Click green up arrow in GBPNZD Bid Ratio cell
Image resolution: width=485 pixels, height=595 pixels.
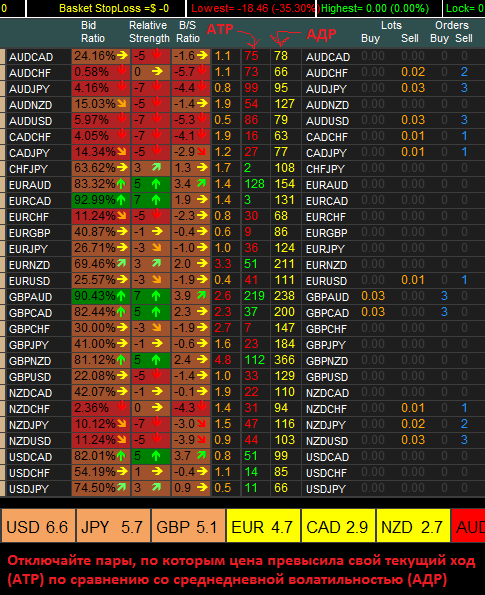pos(121,360)
